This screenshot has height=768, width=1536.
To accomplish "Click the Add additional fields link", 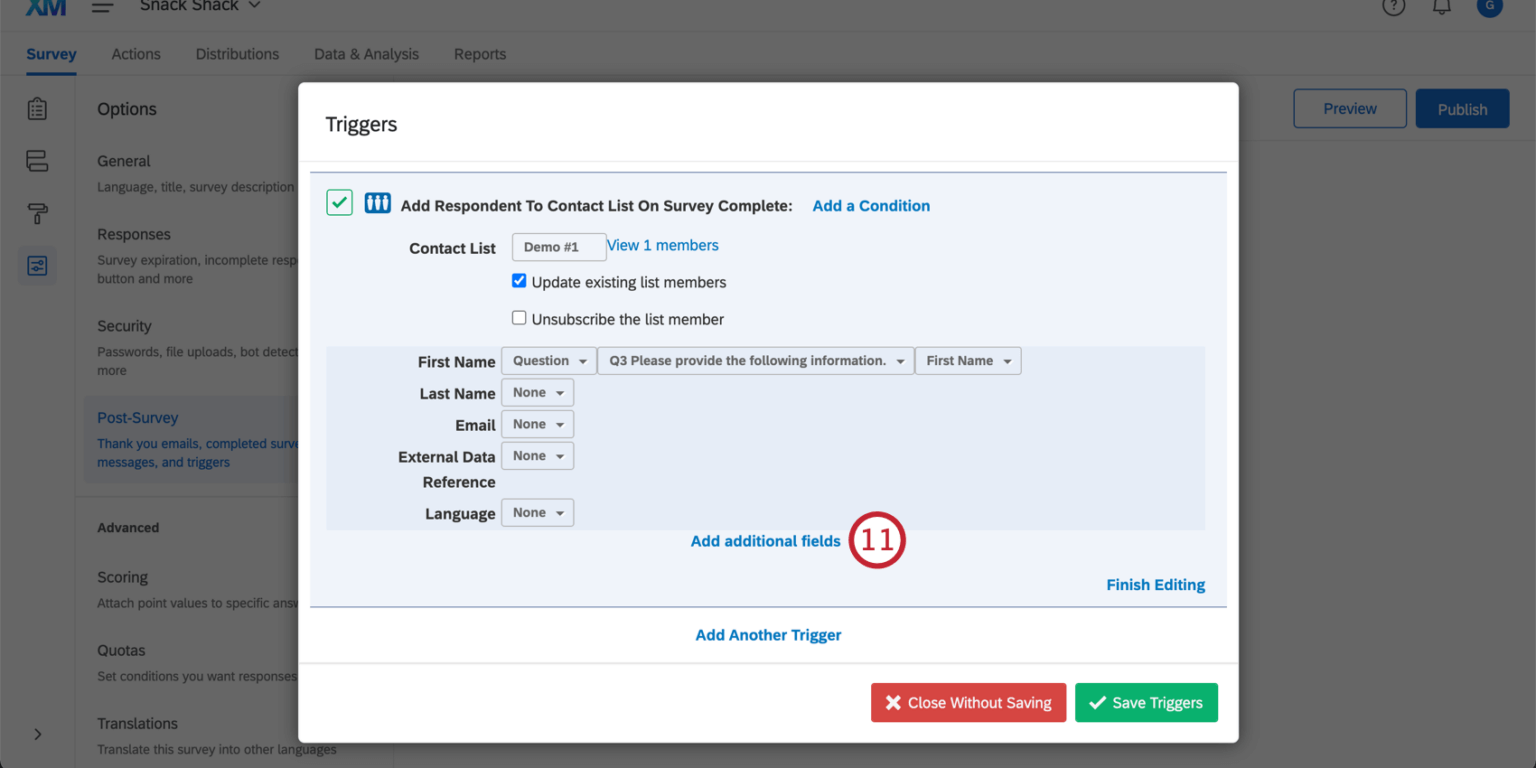I will click(x=765, y=541).
